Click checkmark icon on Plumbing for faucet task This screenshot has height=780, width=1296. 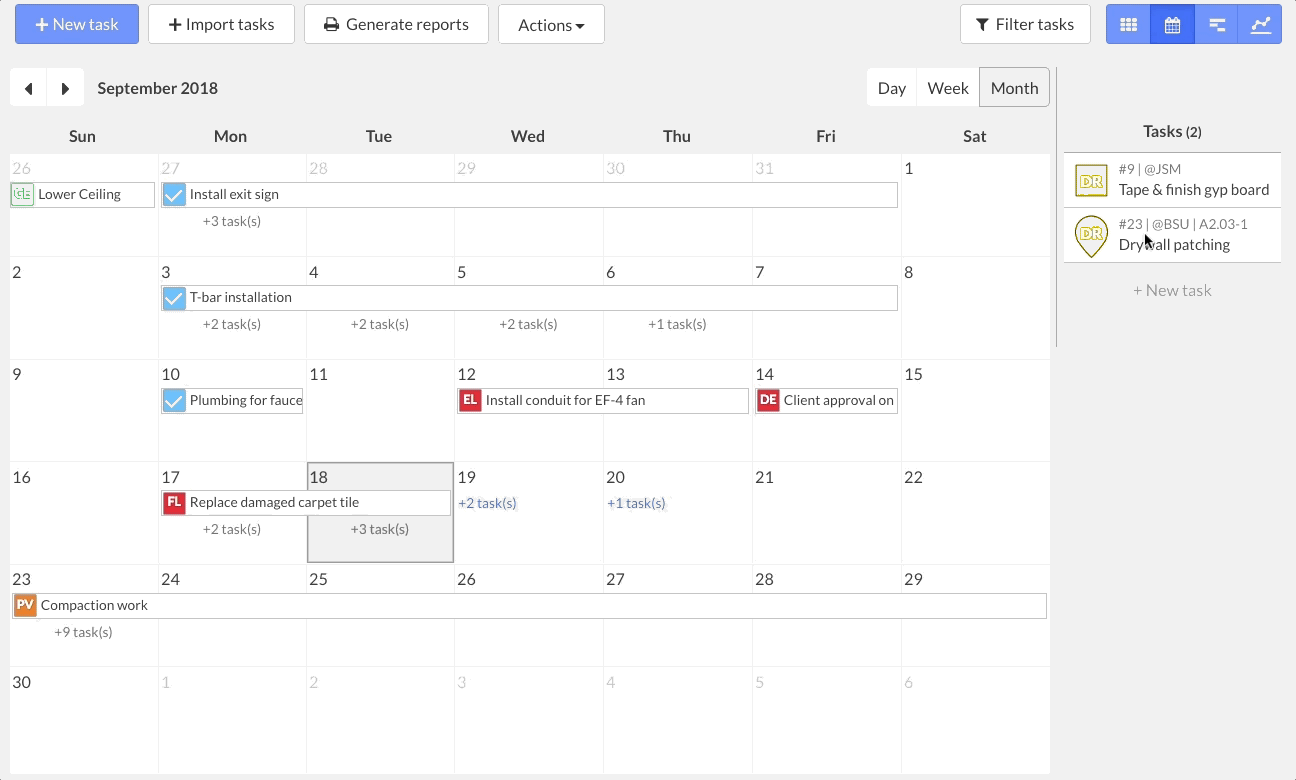pyautogui.click(x=174, y=400)
